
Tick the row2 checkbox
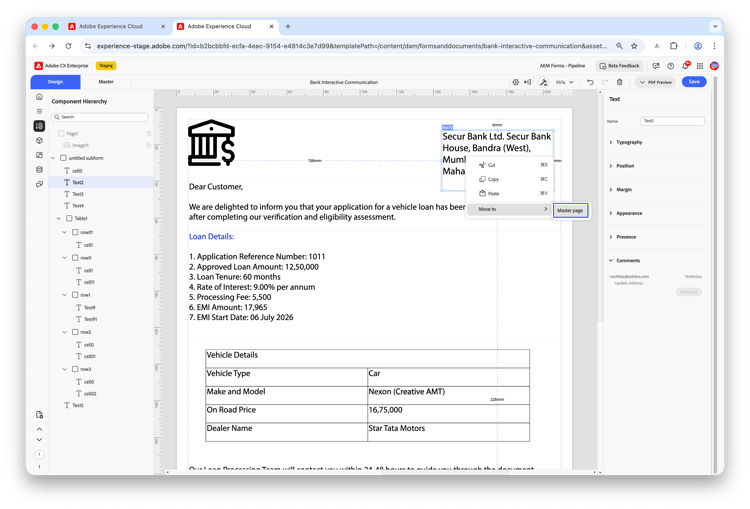[75, 332]
